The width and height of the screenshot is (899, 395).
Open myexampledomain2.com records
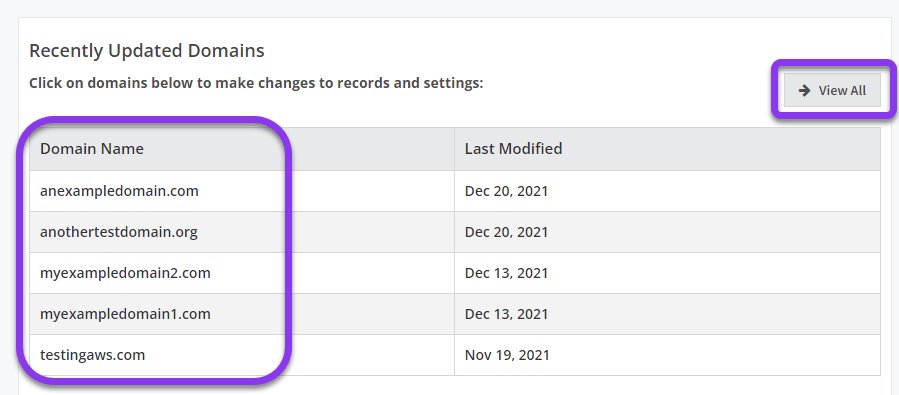pyautogui.click(x=125, y=273)
